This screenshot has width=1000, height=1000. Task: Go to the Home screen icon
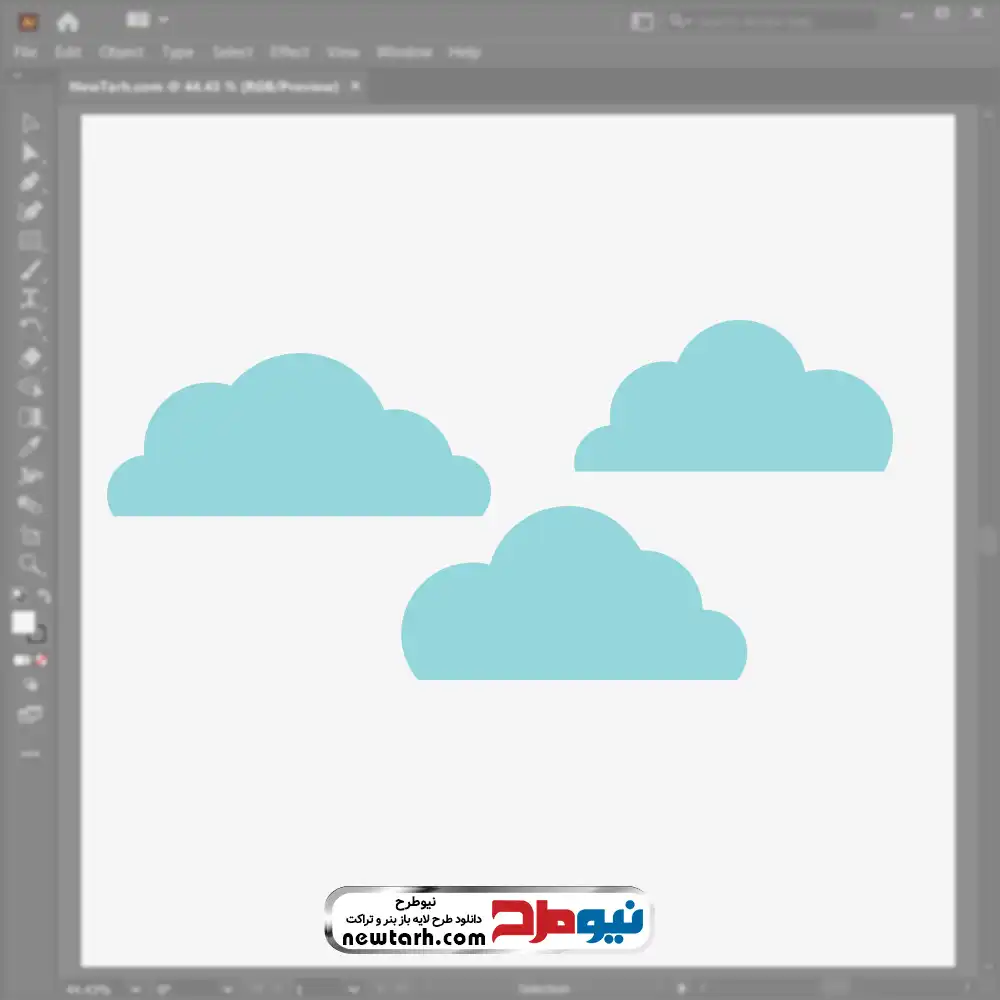coord(67,21)
